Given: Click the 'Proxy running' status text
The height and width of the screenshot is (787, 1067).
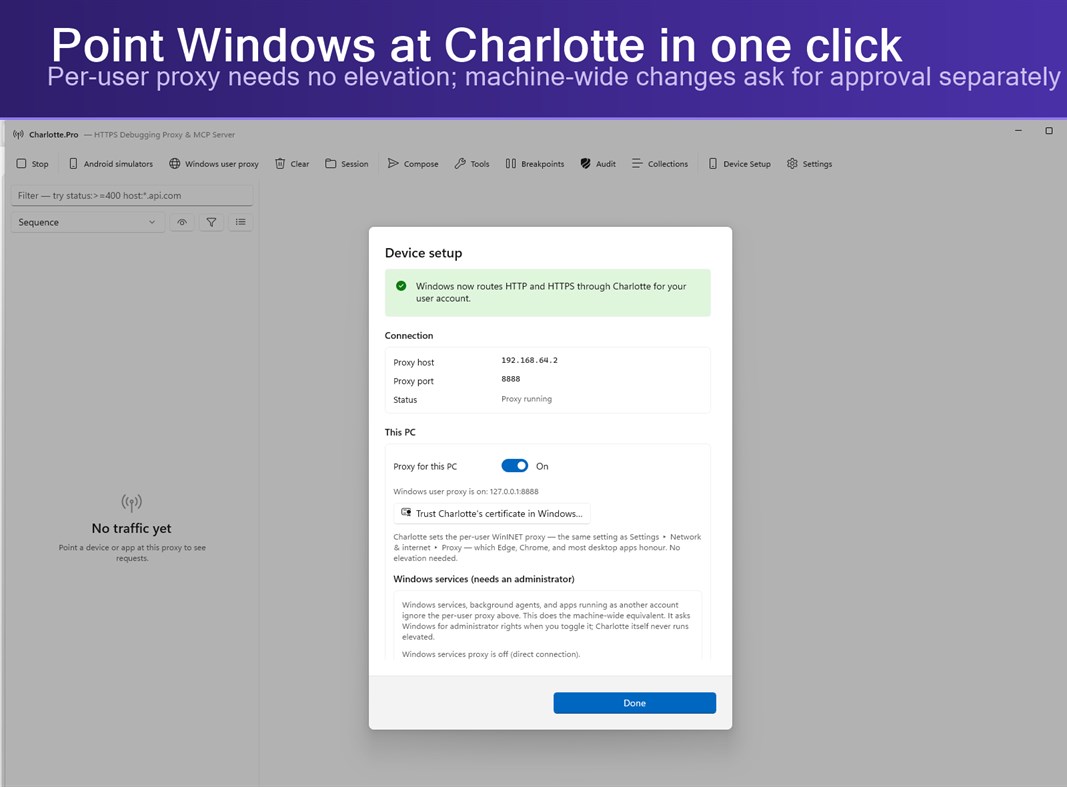Looking at the screenshot, I should (x=527, y=399).
